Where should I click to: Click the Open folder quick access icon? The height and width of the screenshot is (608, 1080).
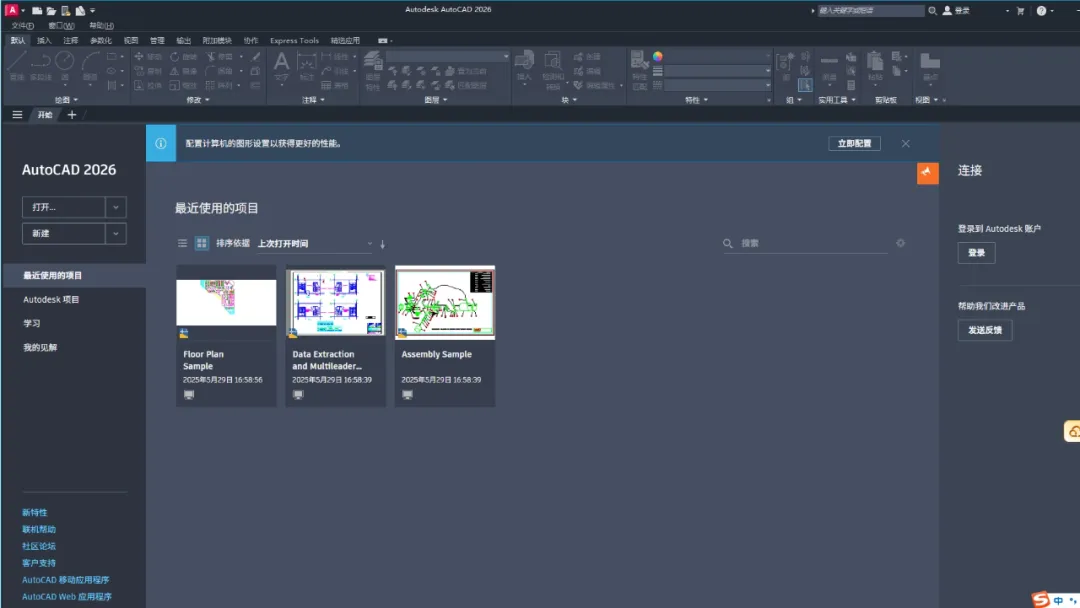pos(51,10)
